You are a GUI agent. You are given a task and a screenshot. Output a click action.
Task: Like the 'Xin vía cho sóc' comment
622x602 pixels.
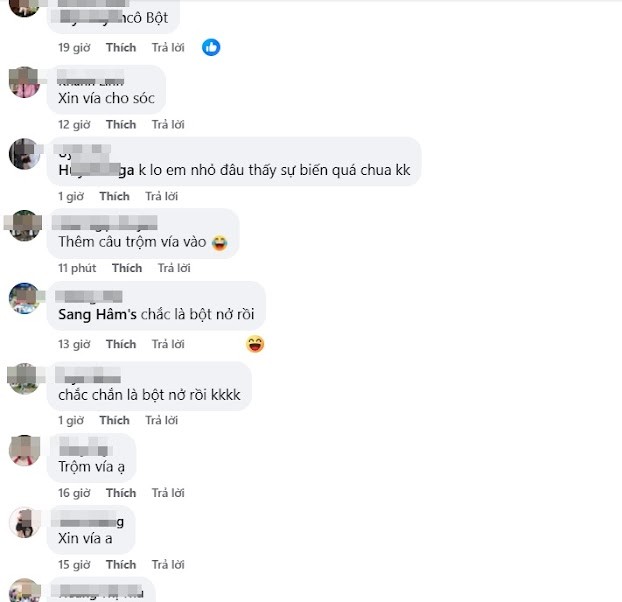tap(121, 125)
